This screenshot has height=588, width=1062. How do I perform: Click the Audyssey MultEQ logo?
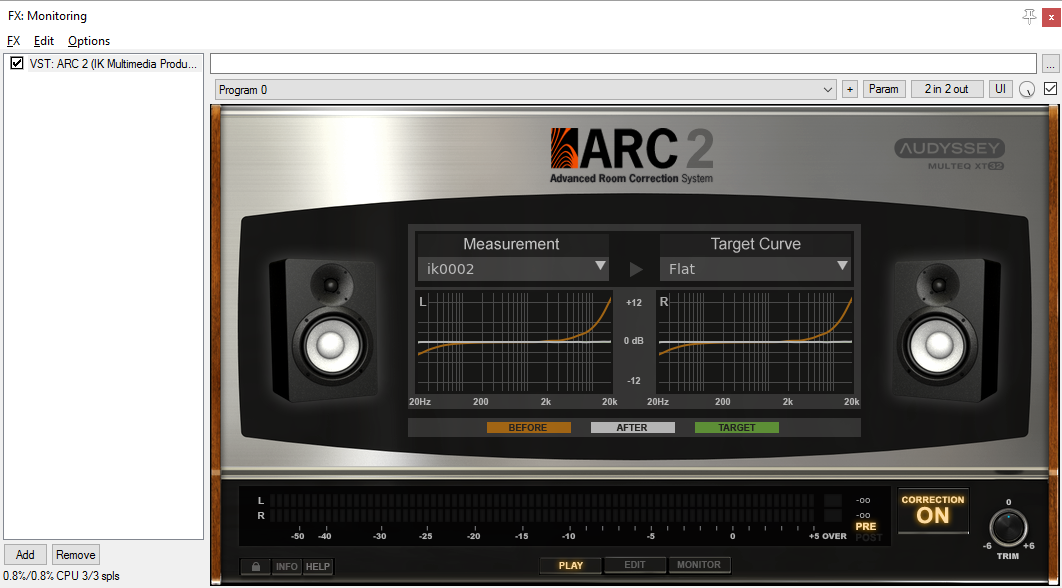(949, 154)
